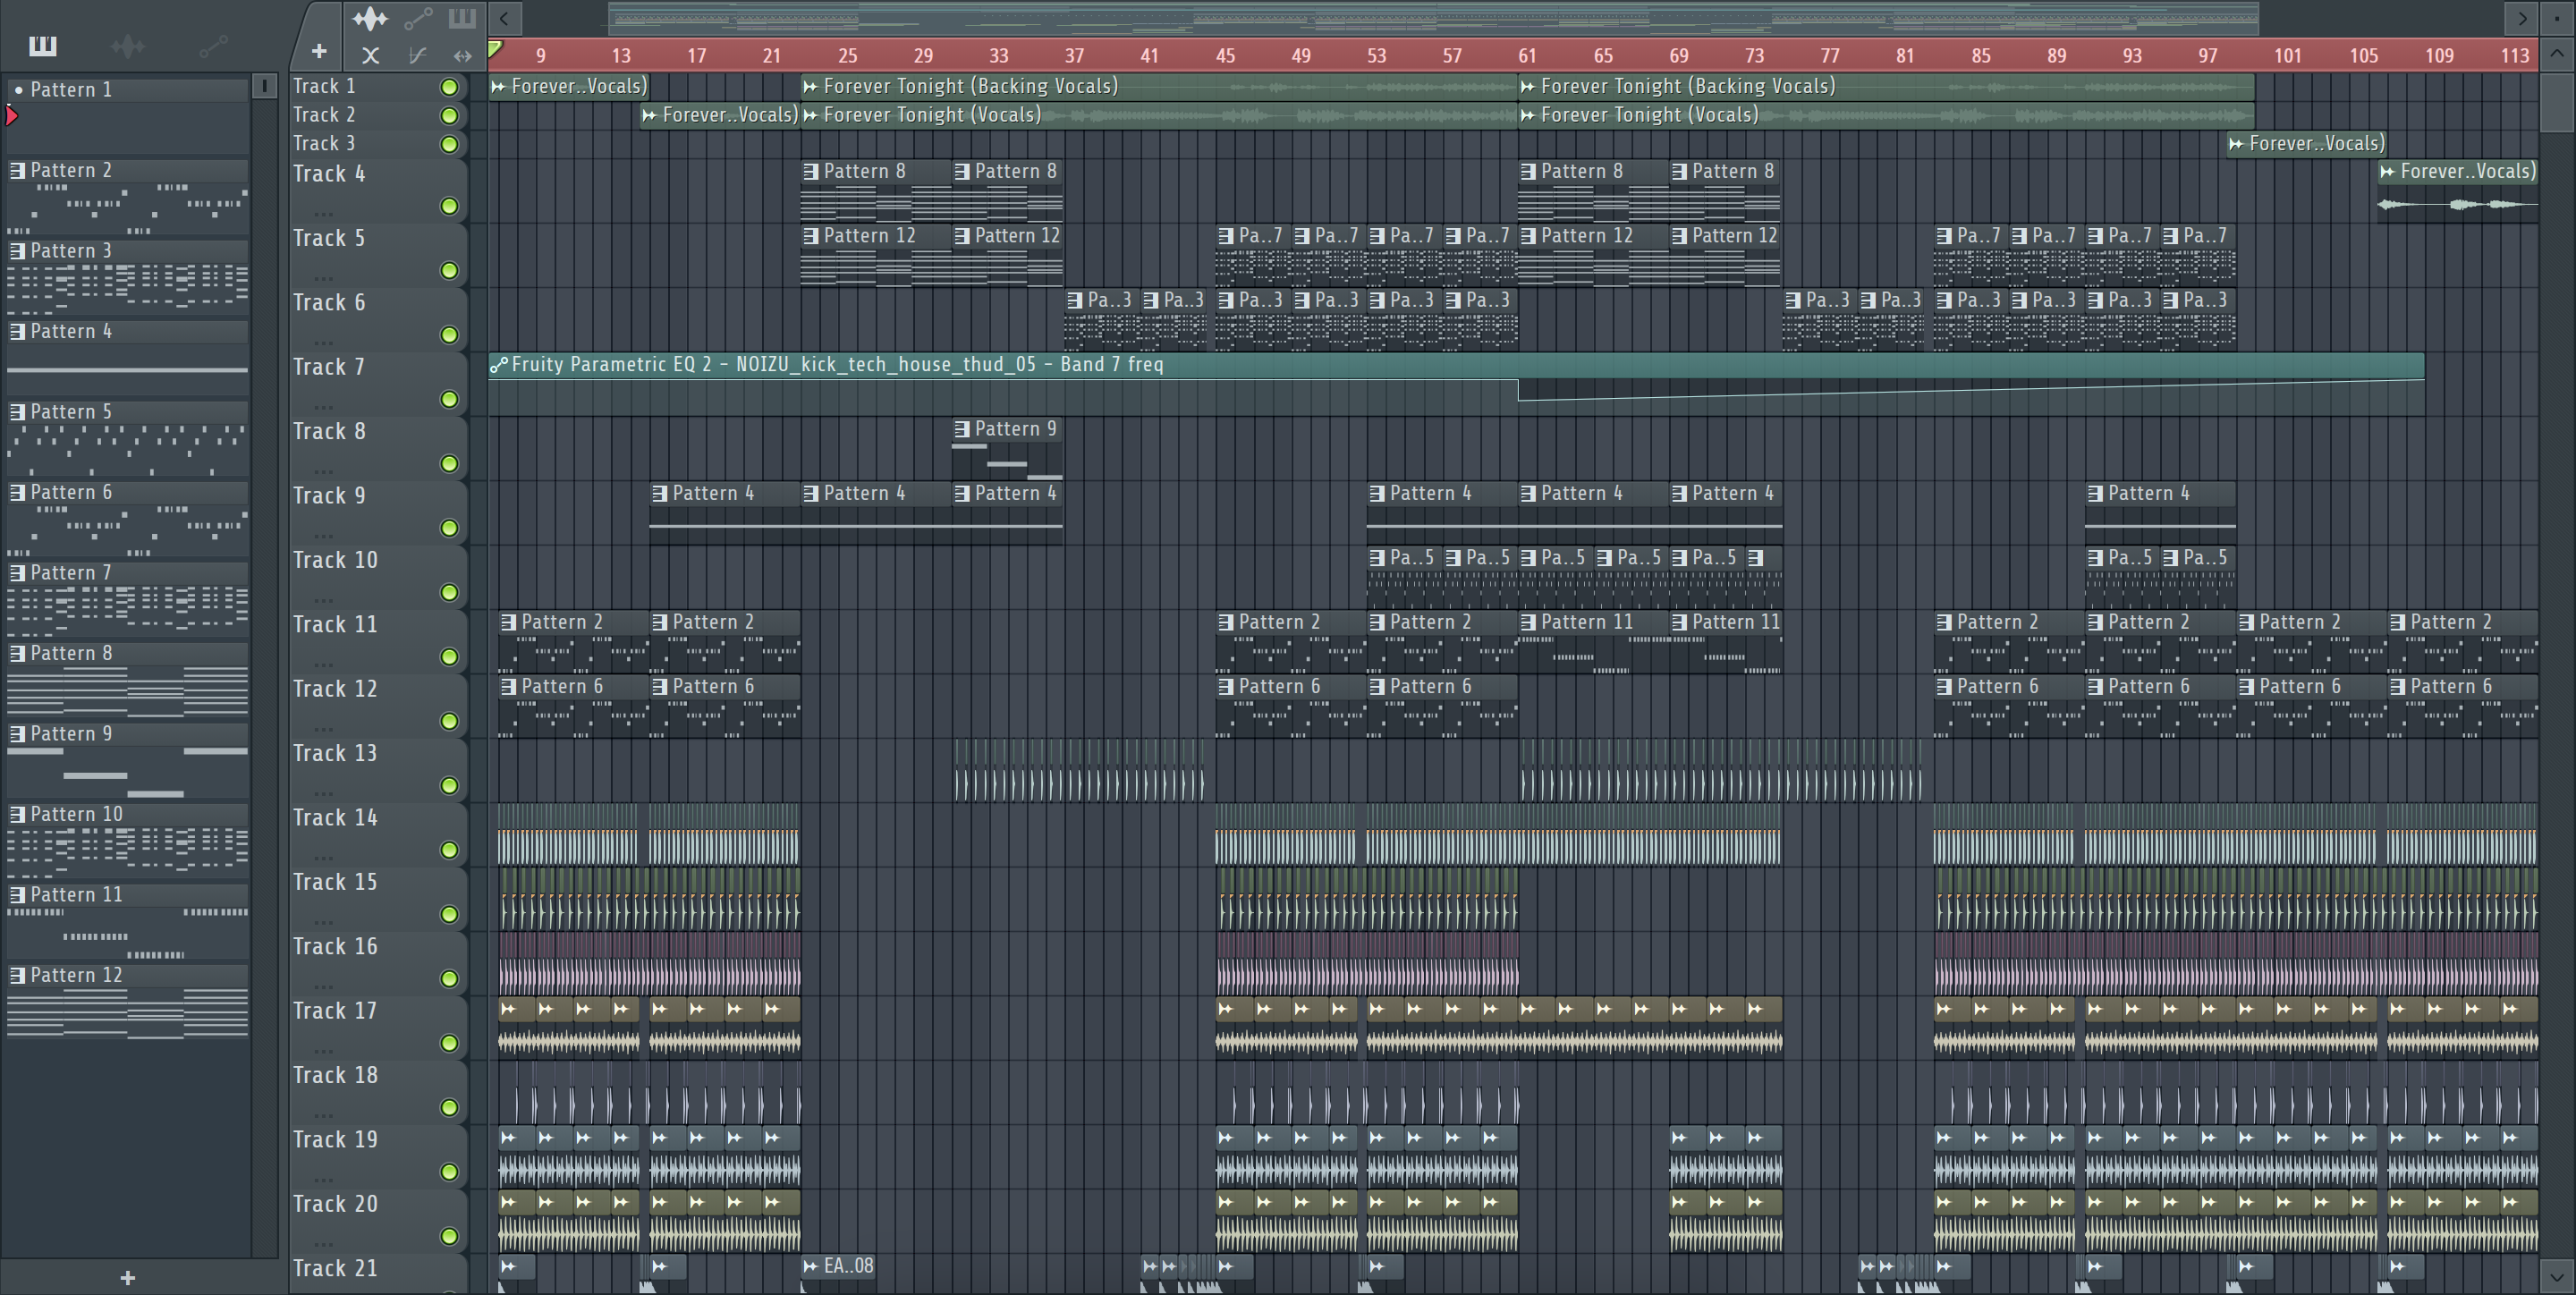Click the plus button below the pattern list
Image resolution: width=2576 pixels, height=1295 pixels.
click(127, 1277)
